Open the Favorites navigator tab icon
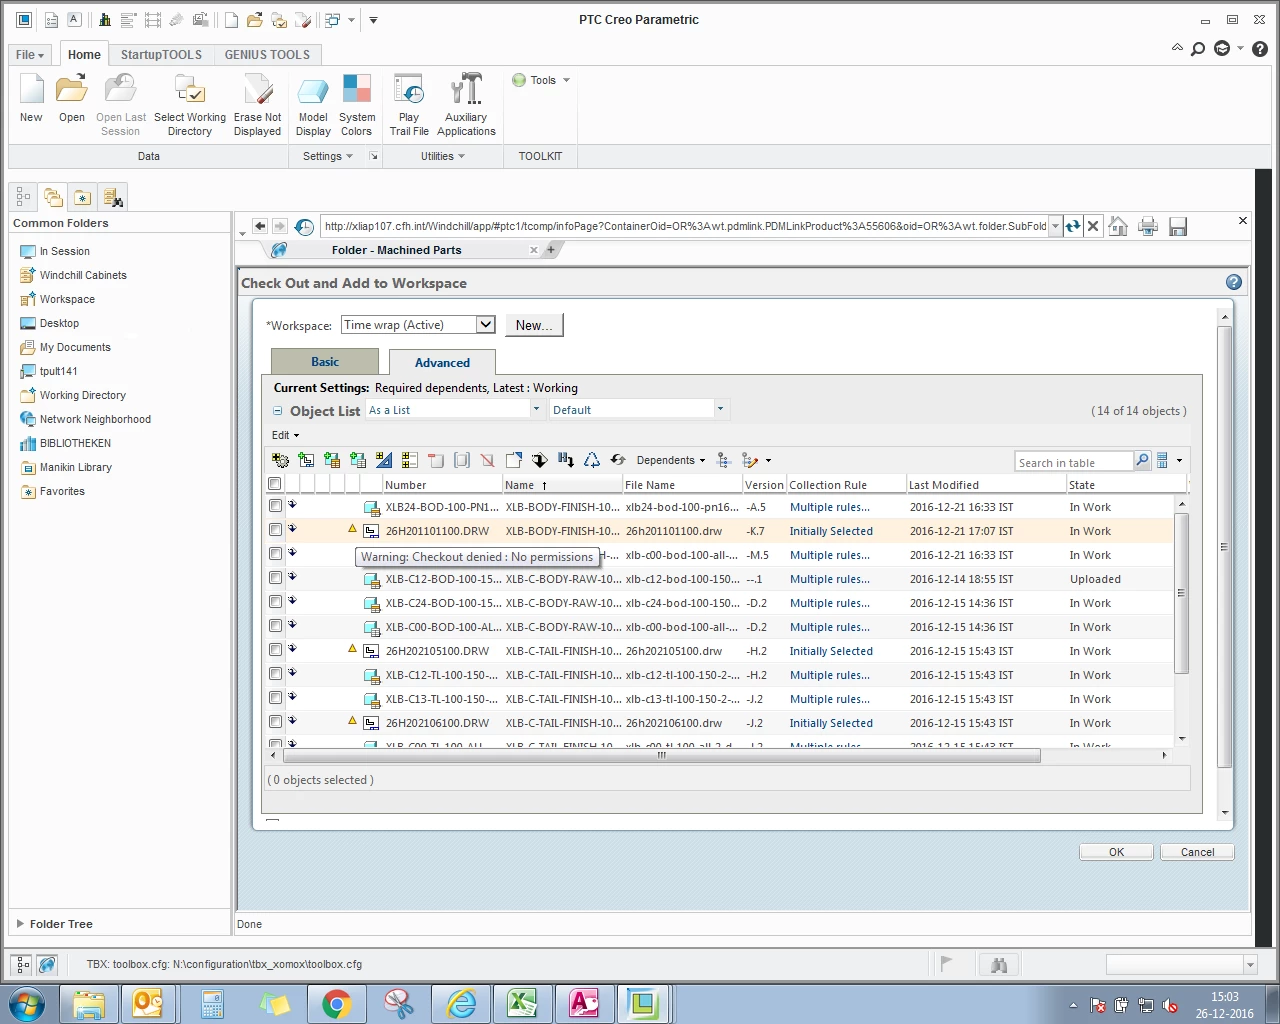 coord(82,197)
